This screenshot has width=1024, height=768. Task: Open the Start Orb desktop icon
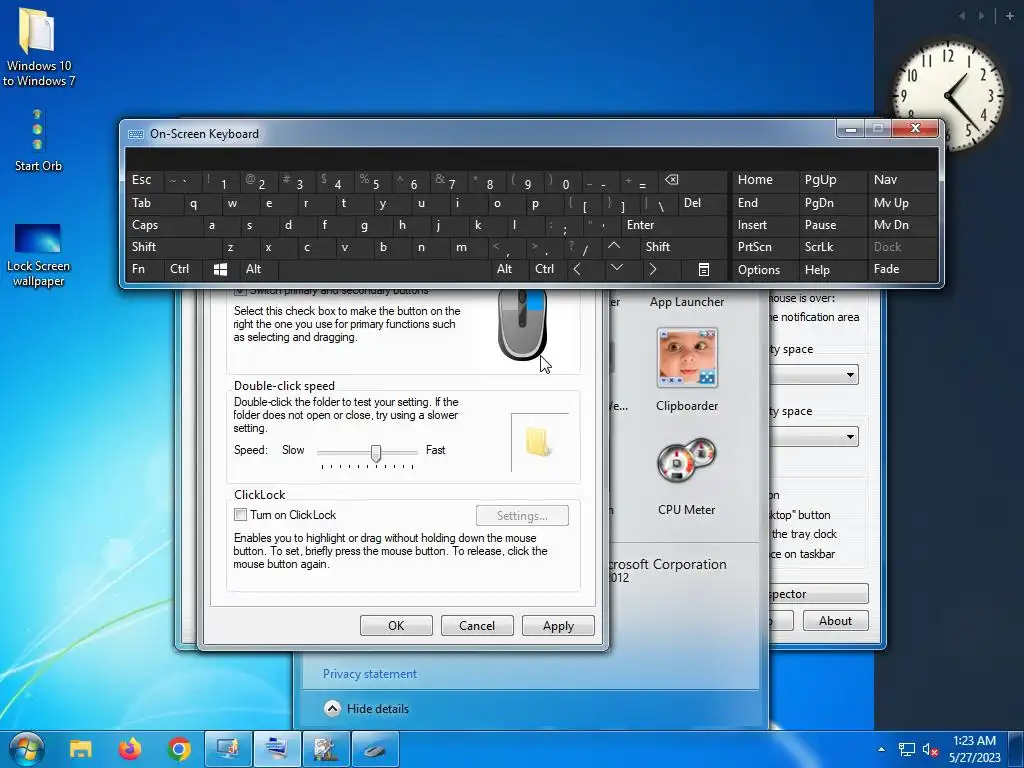(38, 140)
